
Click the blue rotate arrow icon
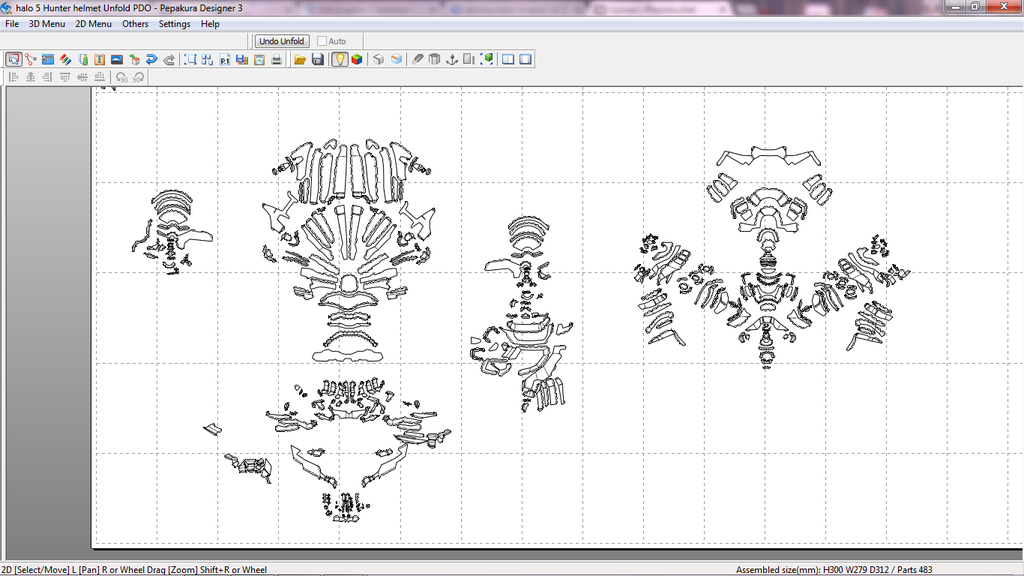coord(151,60)
